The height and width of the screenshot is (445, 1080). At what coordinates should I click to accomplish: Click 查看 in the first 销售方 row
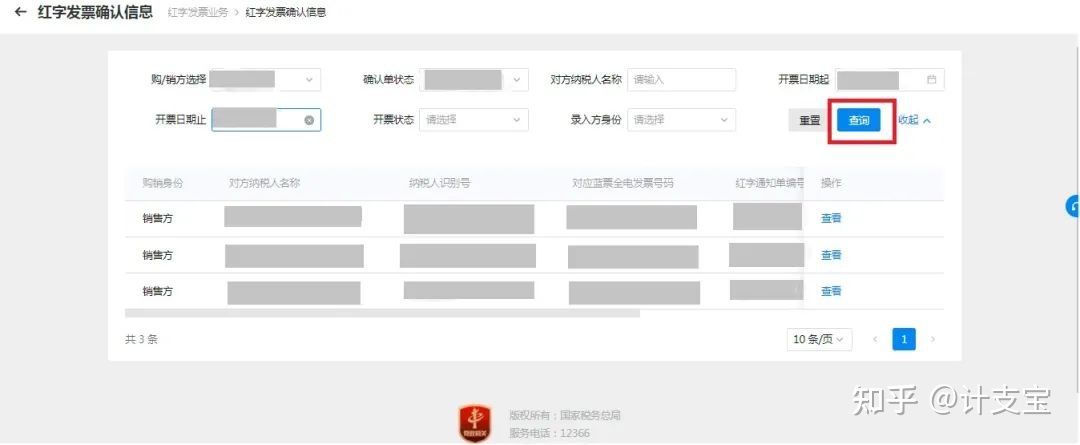click(x=831, y=218)
